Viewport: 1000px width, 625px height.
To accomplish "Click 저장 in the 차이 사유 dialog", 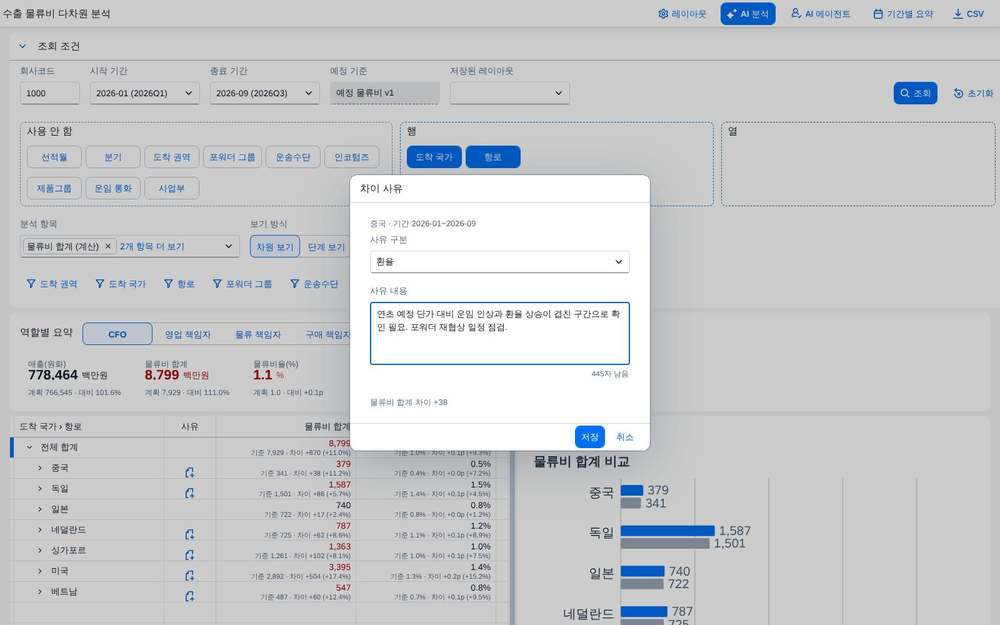I will tap(589, 437).
